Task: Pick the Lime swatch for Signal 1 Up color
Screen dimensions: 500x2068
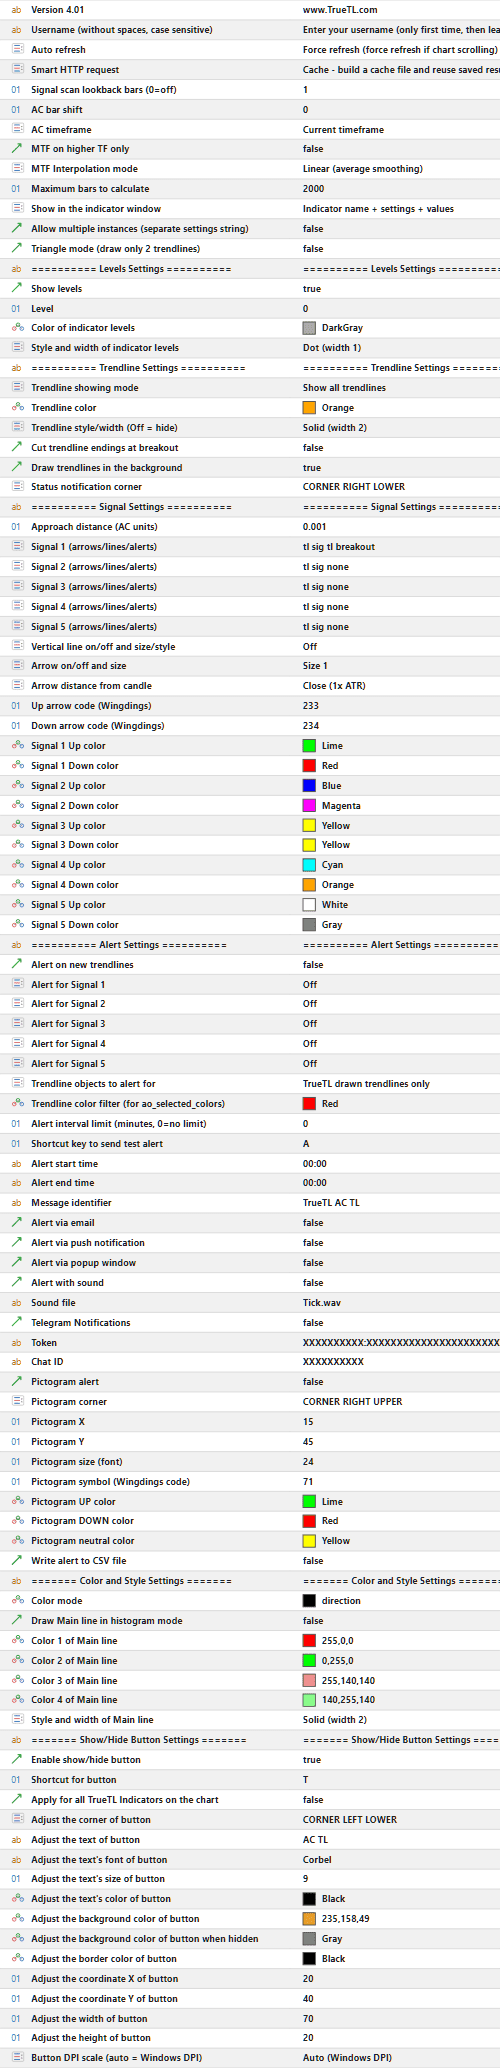Action: (x=309, y=746)
